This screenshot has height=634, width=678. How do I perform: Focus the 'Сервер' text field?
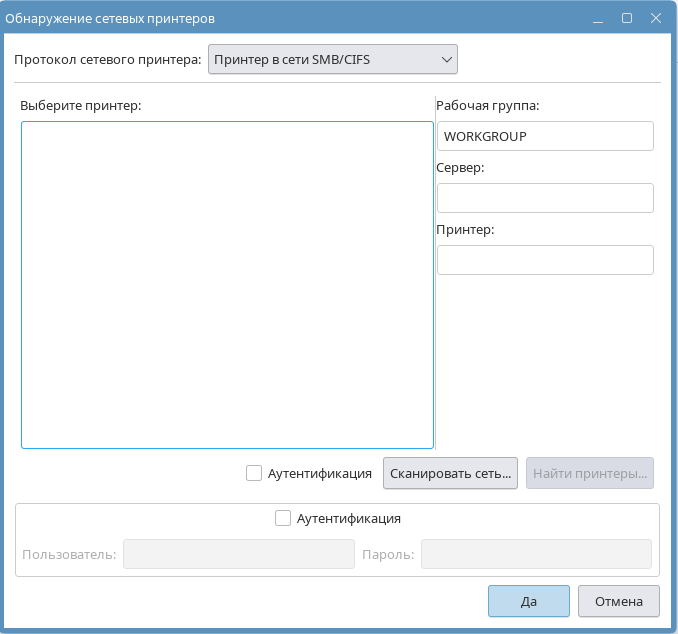(545, 198)
